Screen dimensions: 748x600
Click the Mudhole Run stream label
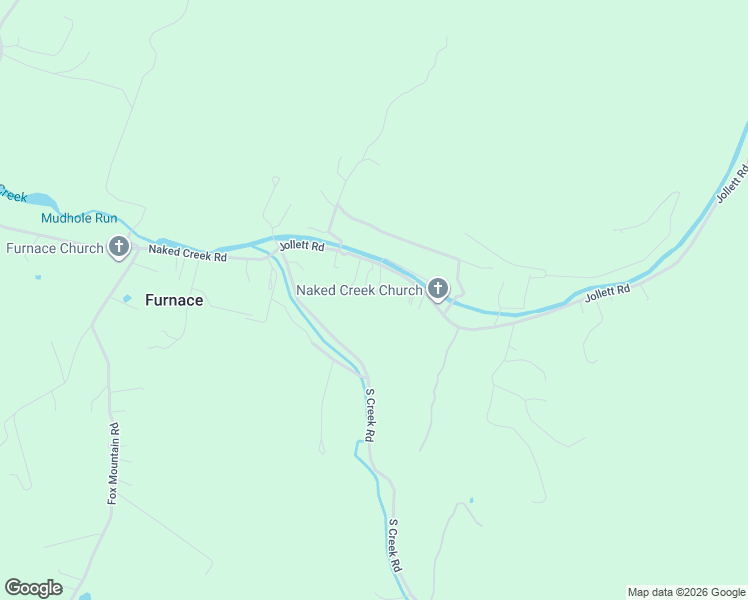pos(79,218)
